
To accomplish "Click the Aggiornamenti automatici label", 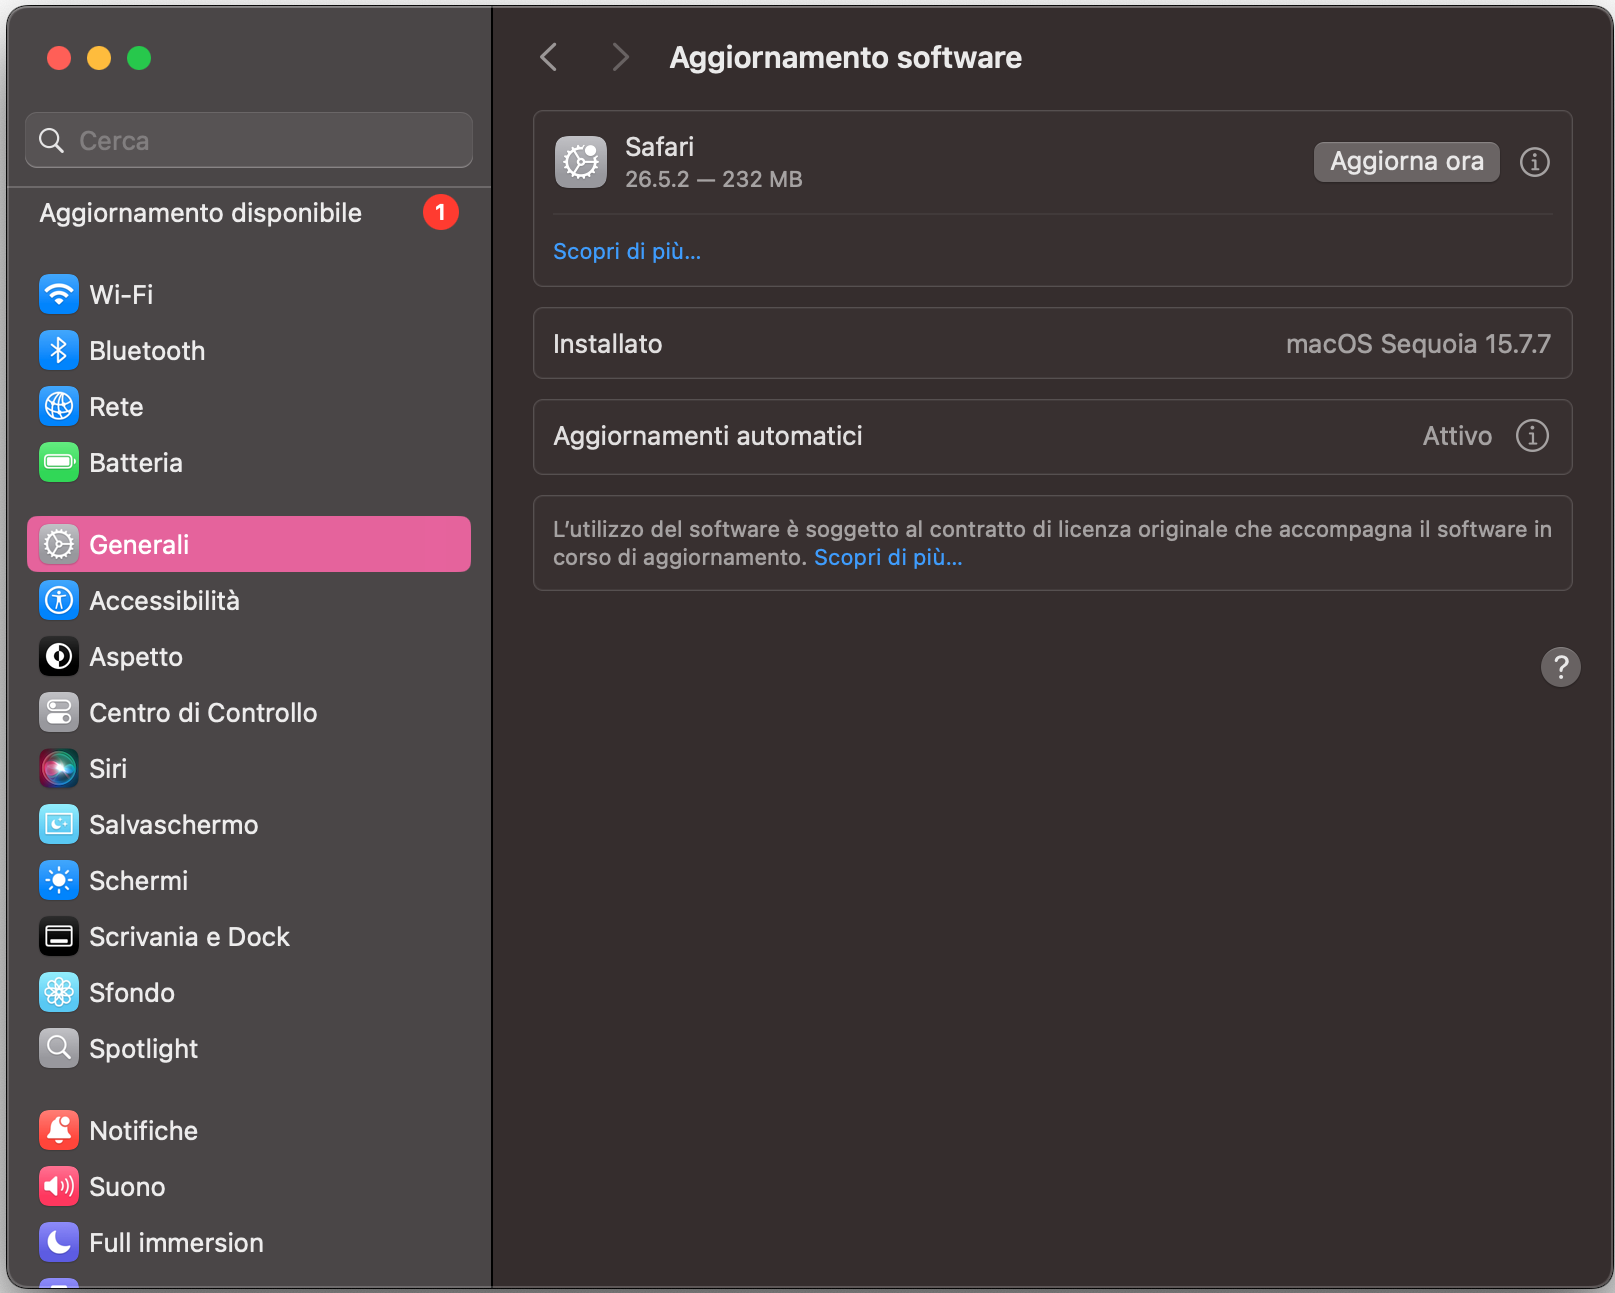I will point(707,436).
